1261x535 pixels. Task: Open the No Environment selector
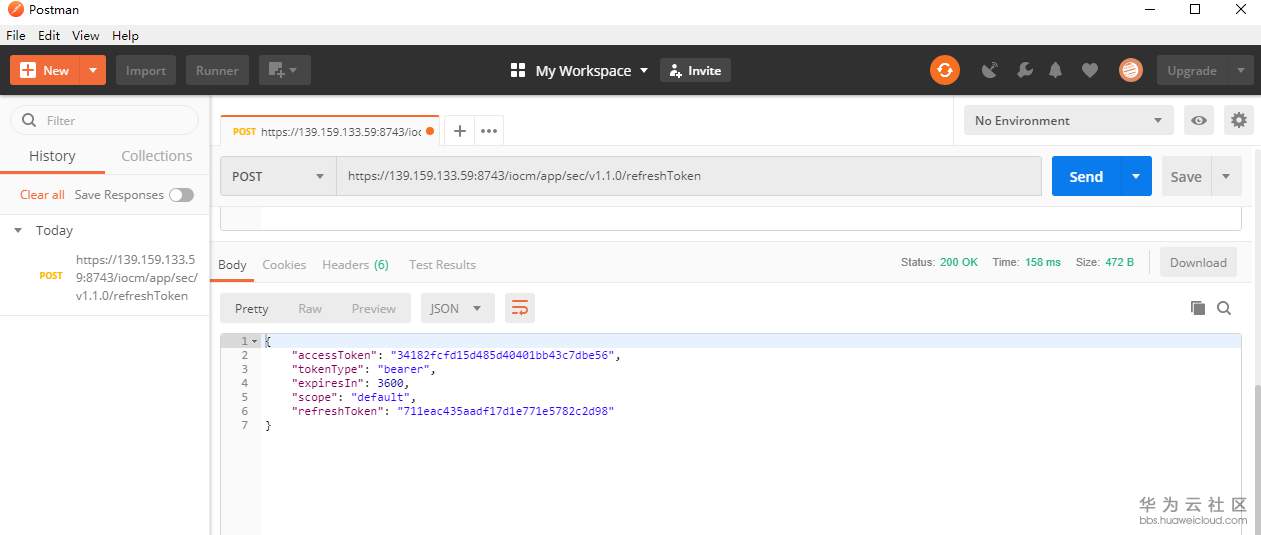pyautogui.click(x=1069, y=120)
